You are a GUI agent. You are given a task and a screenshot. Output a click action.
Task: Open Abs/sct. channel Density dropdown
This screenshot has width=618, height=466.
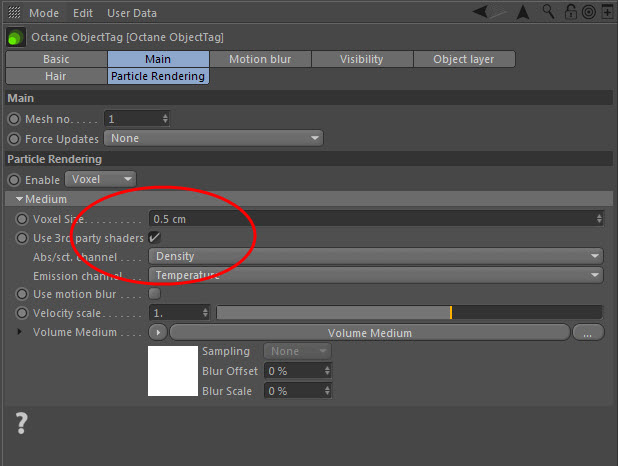(x=376, y=256)
